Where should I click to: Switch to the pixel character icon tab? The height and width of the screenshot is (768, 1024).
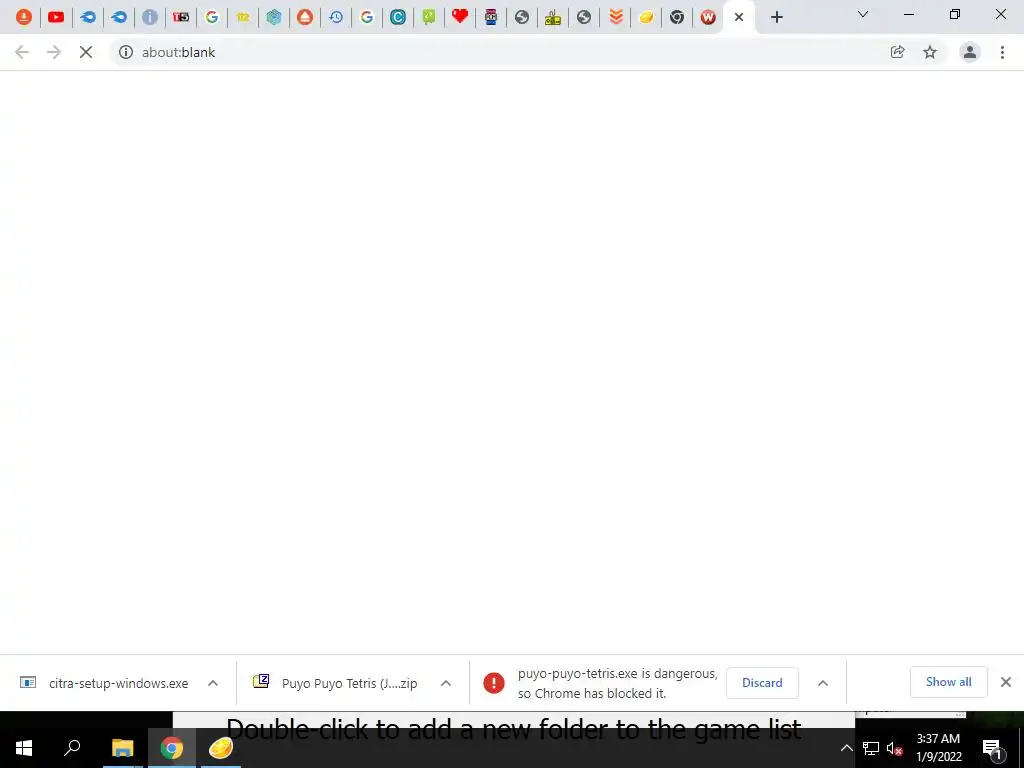tap(491, 17)
